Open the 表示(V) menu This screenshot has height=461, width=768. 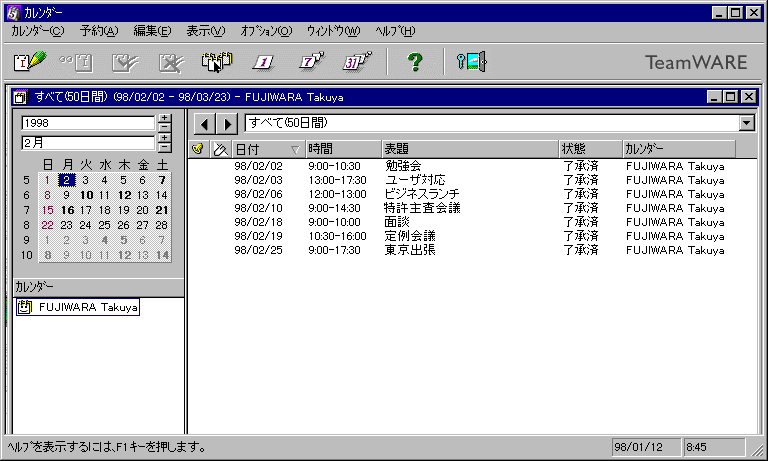point(205,31)
